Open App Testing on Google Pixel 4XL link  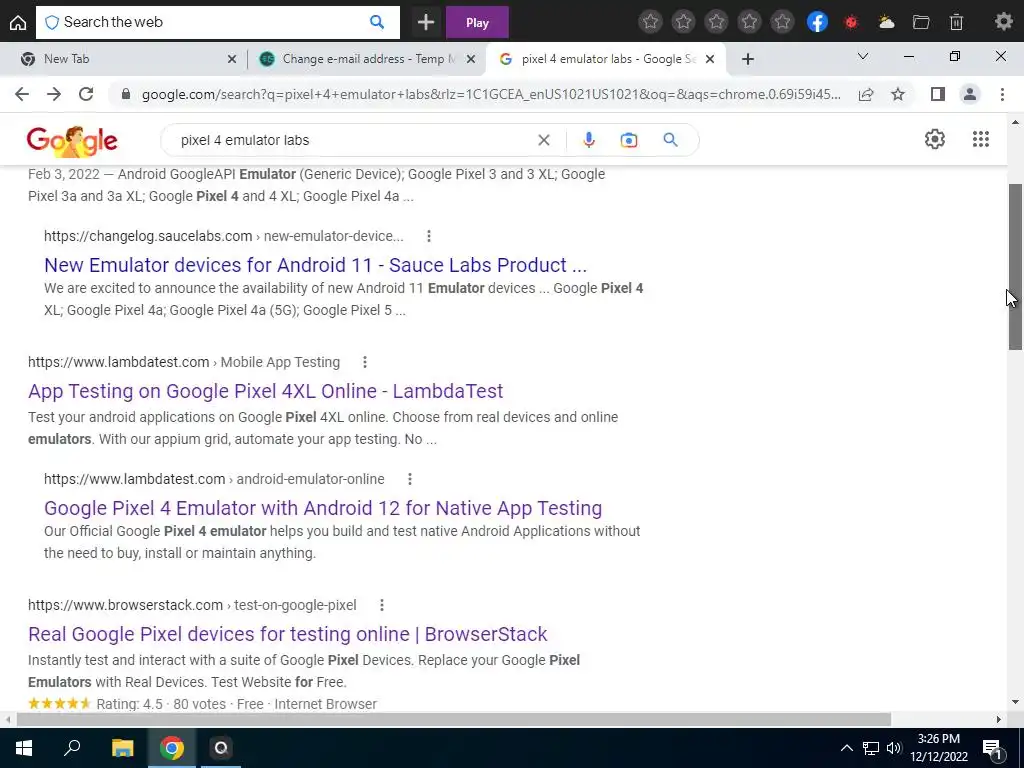click(265, 391)
